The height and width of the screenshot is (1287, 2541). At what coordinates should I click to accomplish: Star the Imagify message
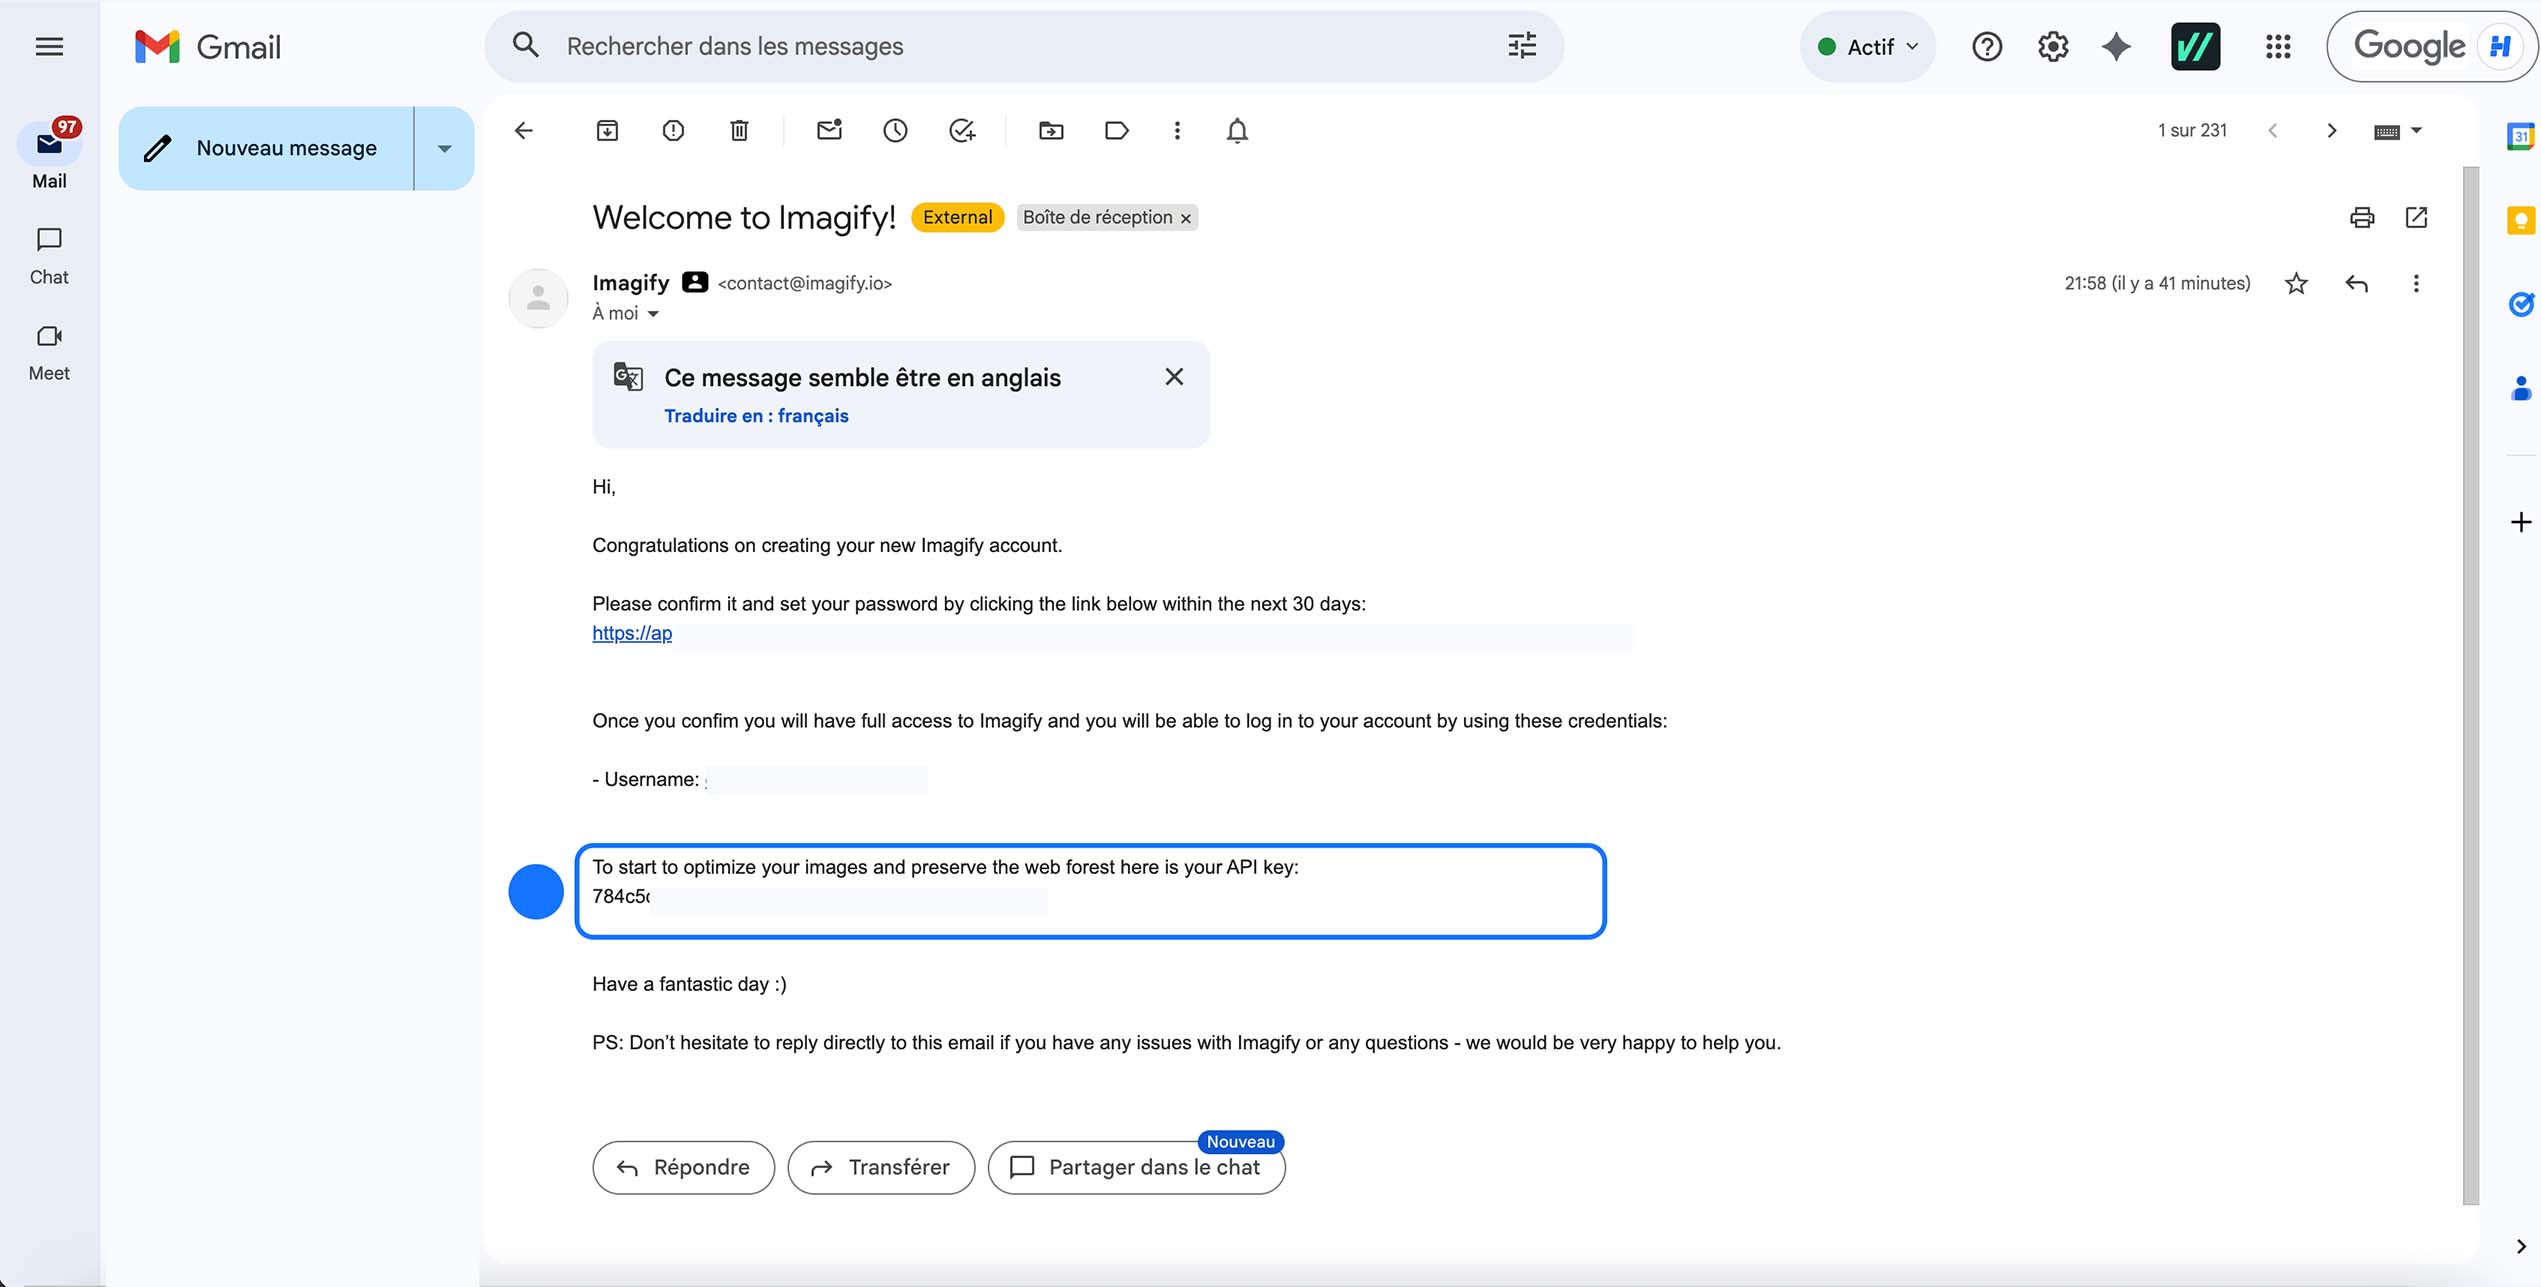tap(2296, 284)
